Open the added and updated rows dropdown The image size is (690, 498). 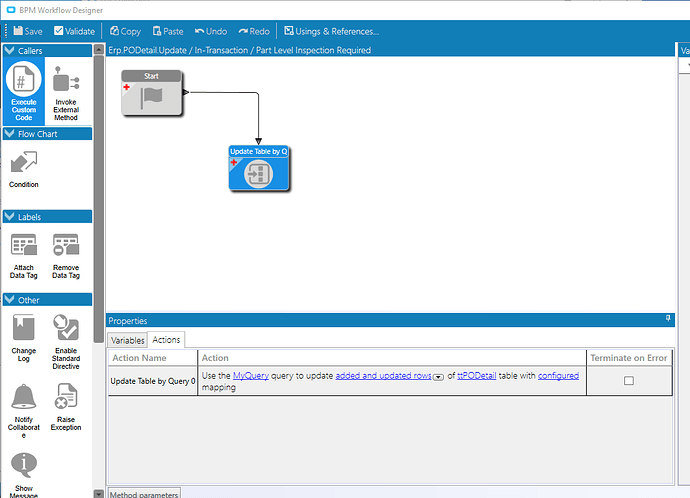[x=438, y=377]
